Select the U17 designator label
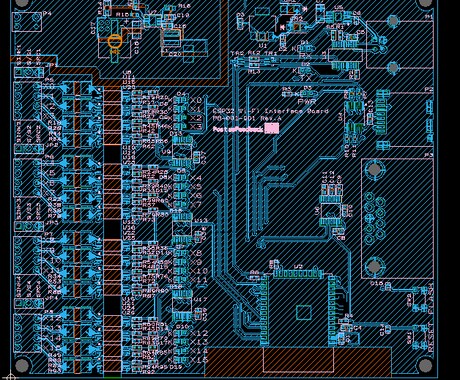 coord(201,300)
